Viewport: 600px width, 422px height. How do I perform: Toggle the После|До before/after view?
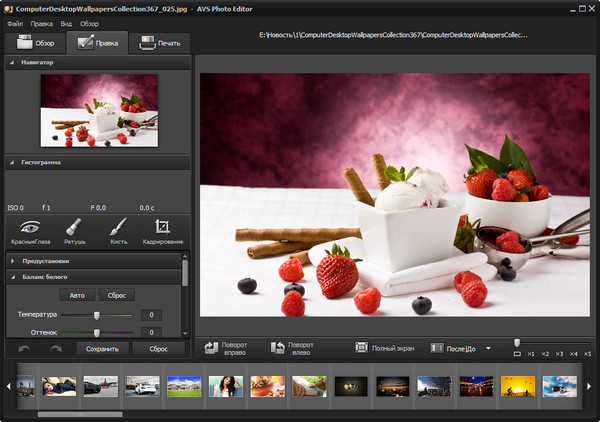click(453, 348)
